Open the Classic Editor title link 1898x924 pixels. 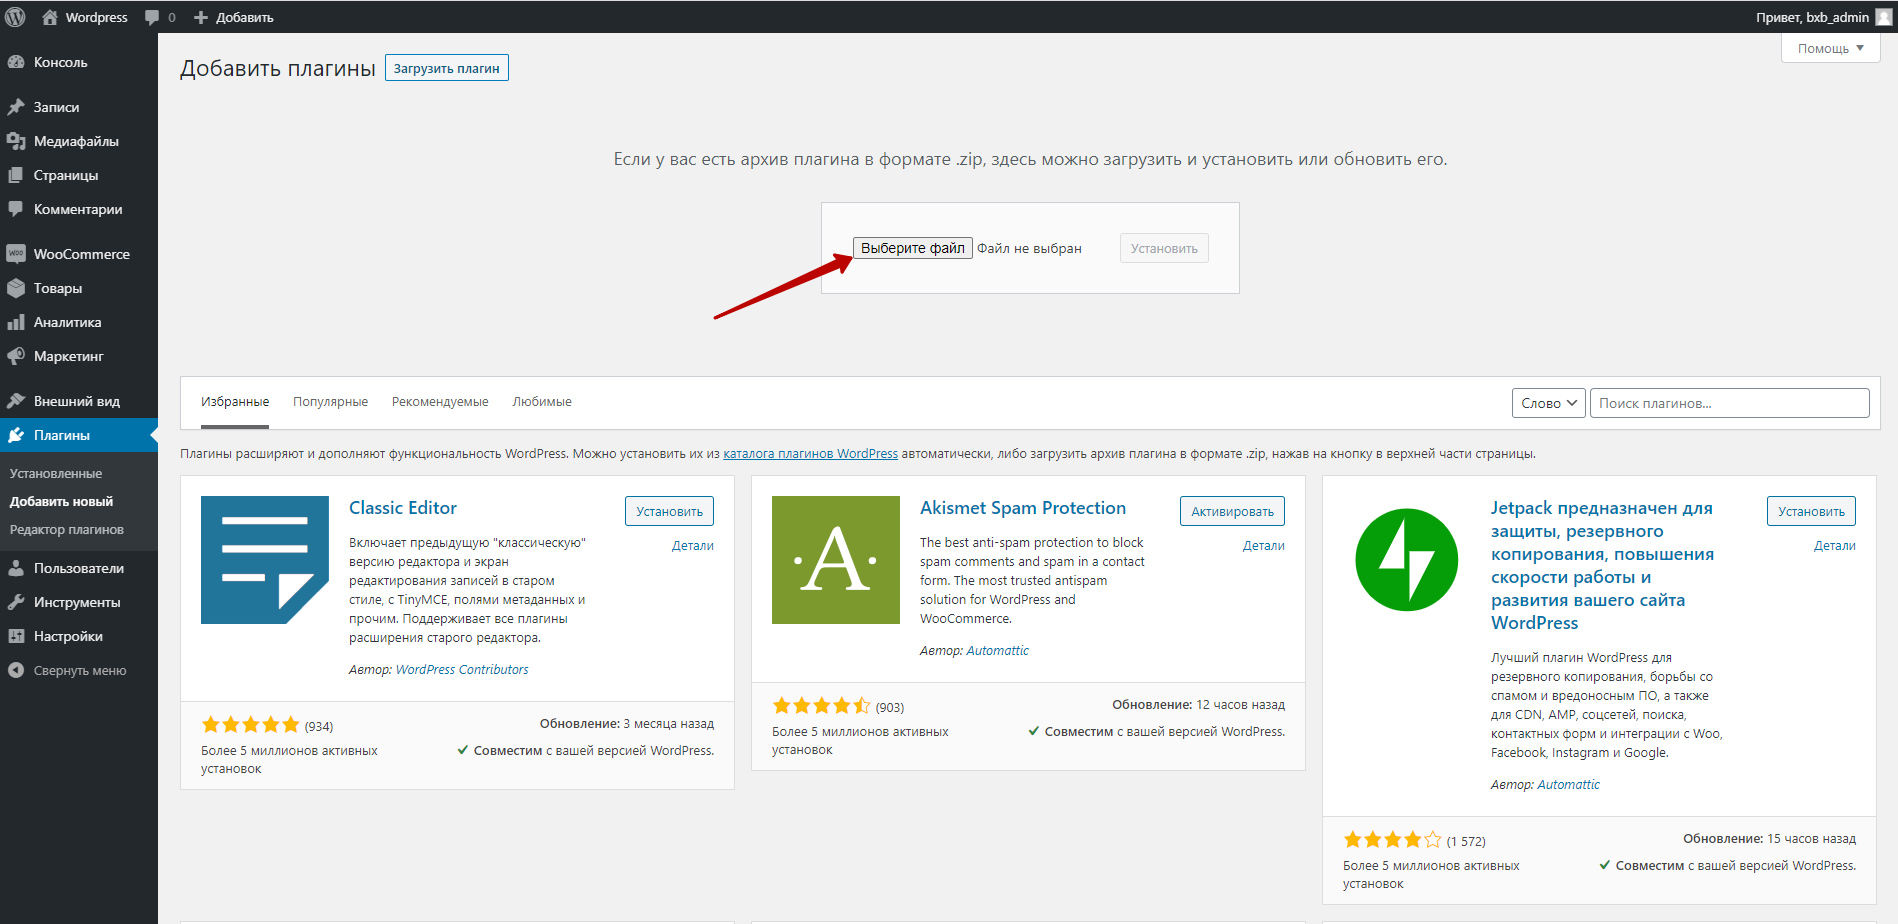[x=403, y=508]
